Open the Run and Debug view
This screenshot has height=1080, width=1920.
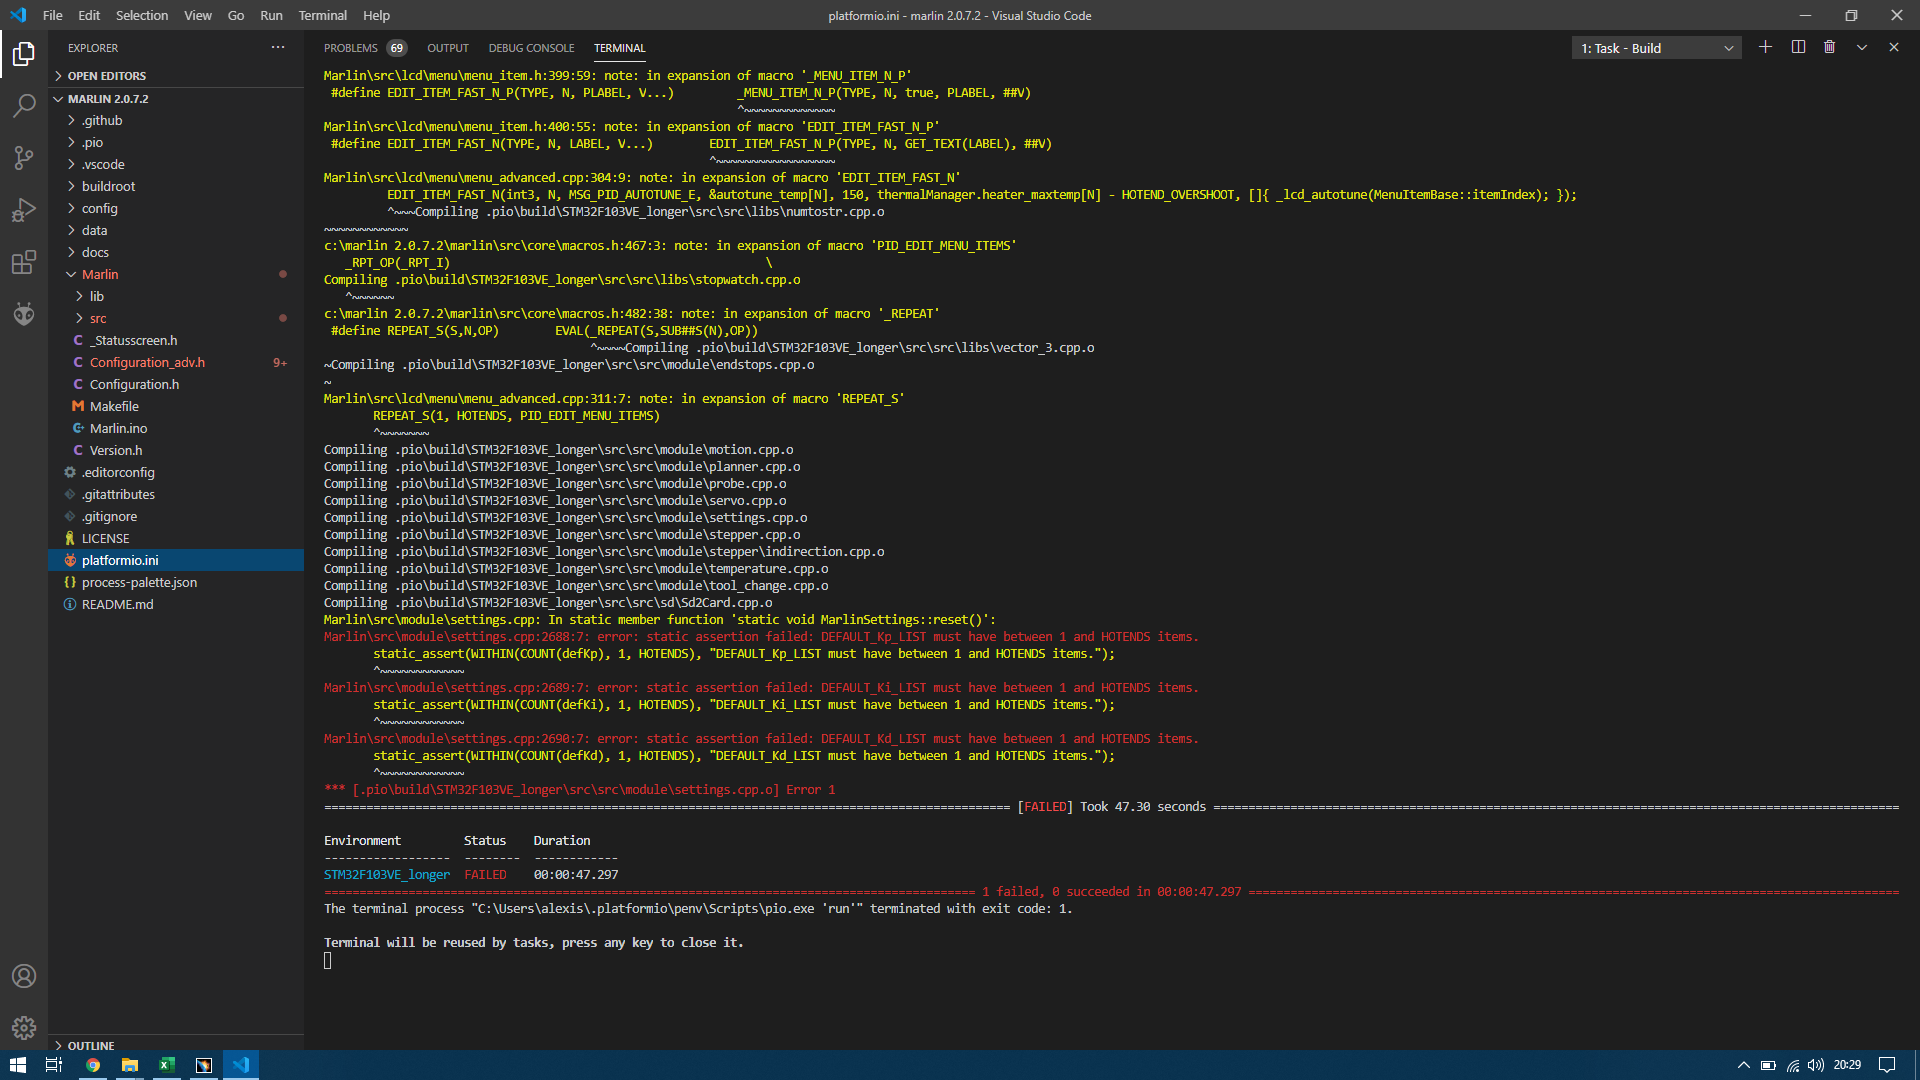tap(24, 210)
